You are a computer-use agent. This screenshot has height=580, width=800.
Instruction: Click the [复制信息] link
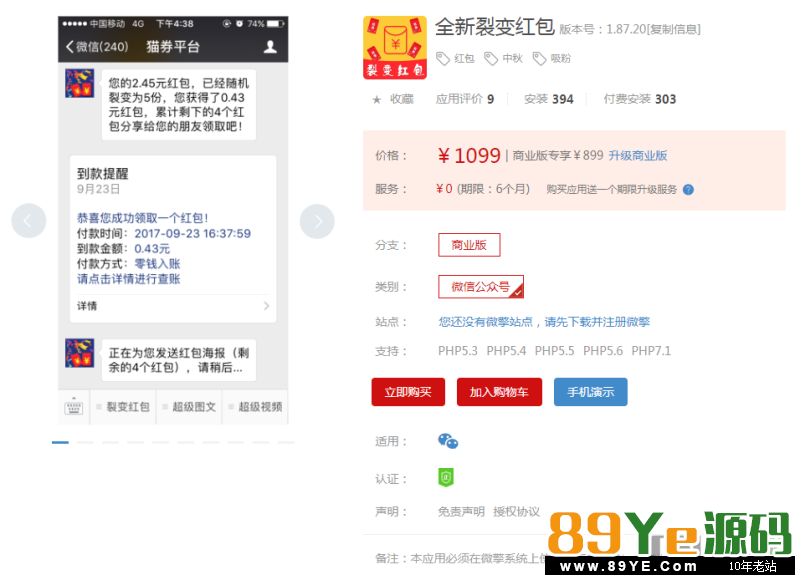coord(673,29)
